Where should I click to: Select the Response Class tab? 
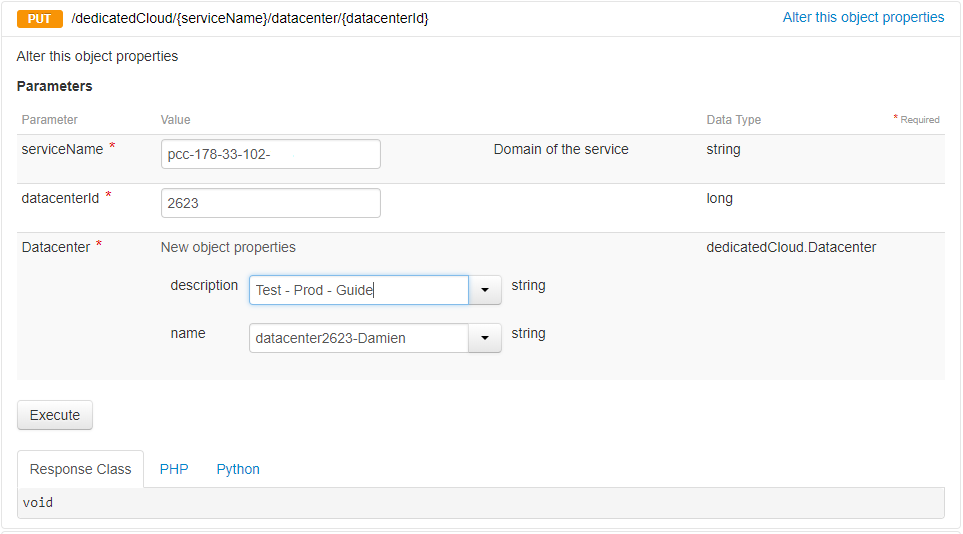point(80,469)
